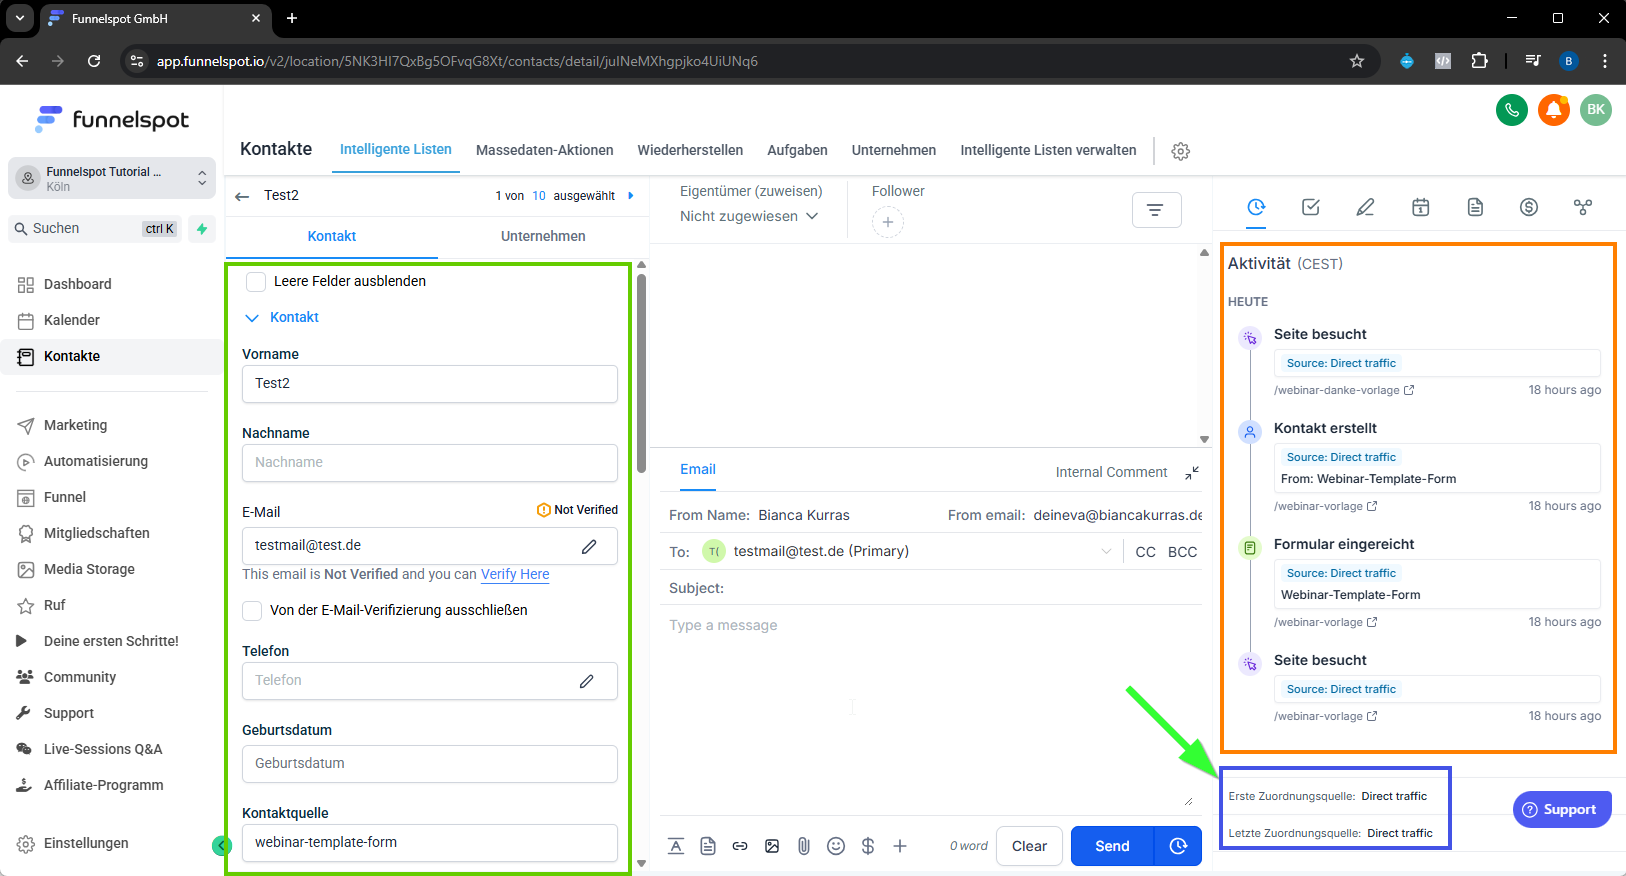Add a follower with plus icon
The image size is (1626, 876).
coord(888,222)
